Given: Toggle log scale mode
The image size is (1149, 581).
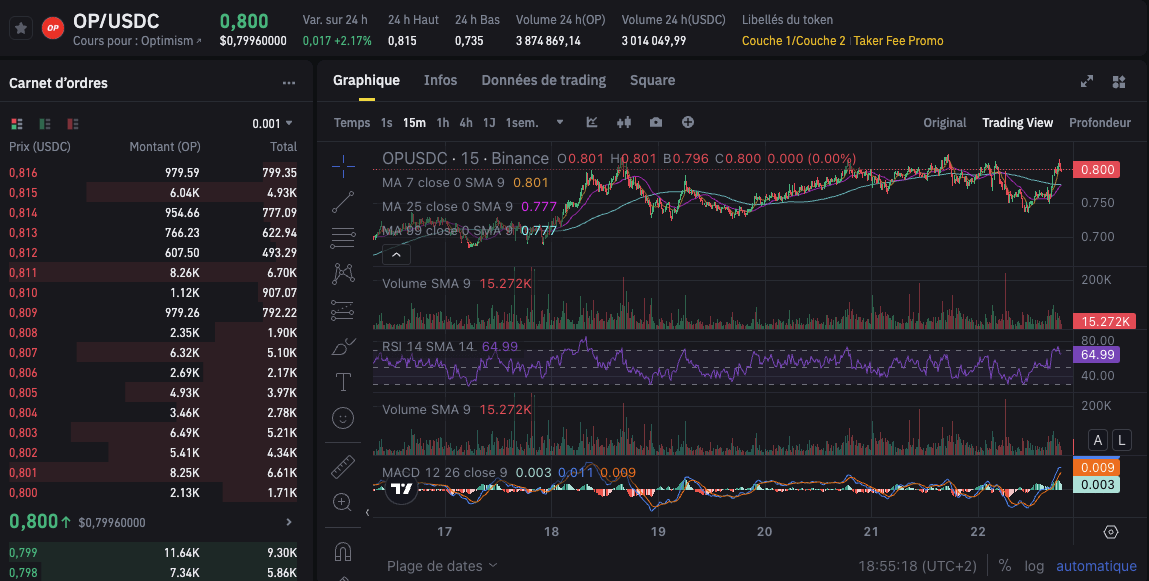Looking at the screenshot, I should click(x=1034, y=566).
